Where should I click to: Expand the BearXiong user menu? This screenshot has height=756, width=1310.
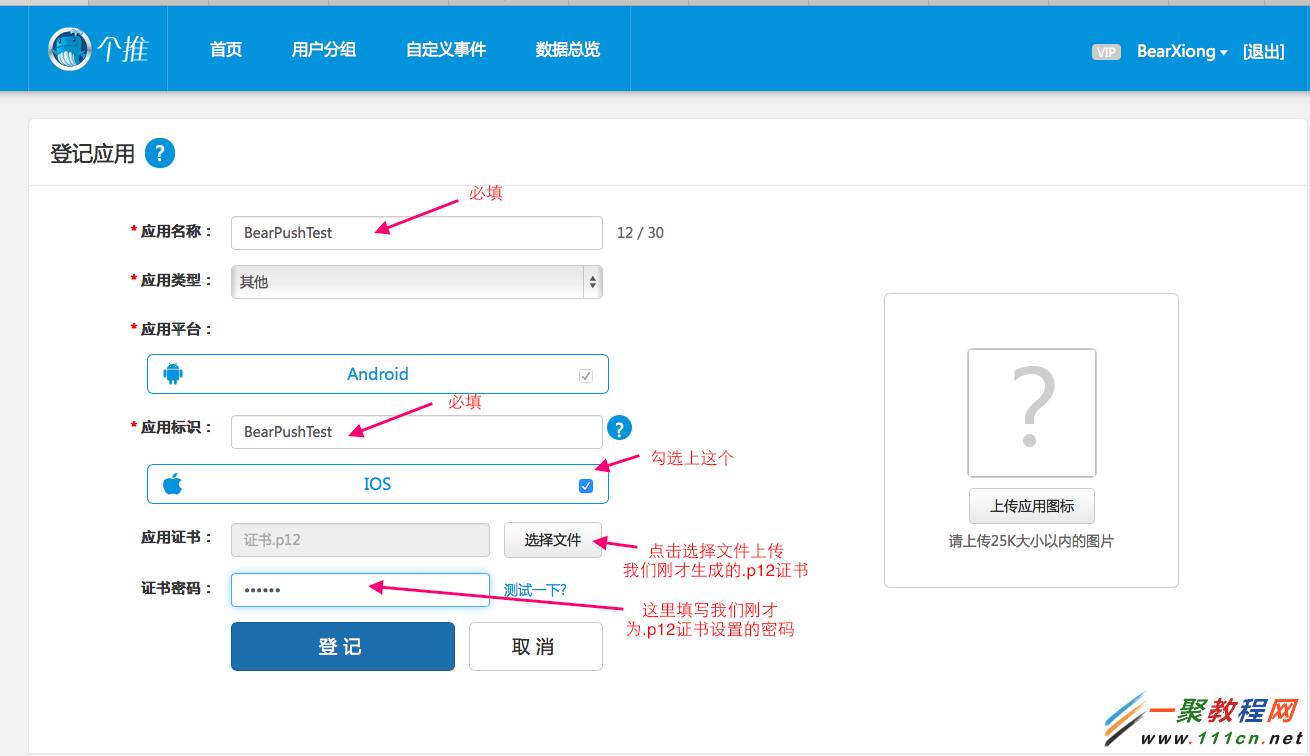coord(1181,52)
